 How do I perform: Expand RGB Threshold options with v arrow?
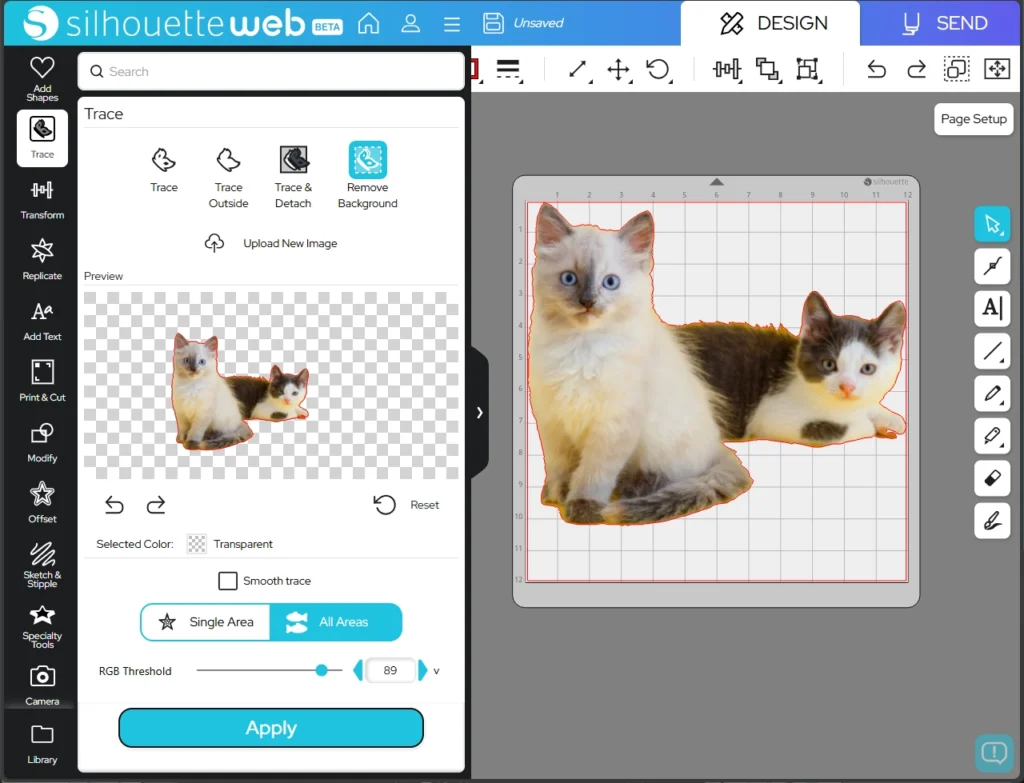tap(437, 671)
